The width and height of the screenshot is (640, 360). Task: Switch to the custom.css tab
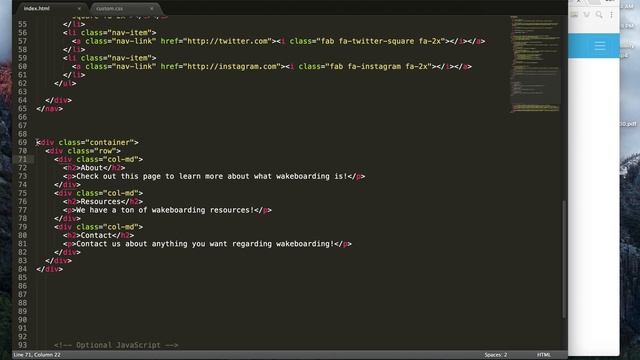pos(109,8)
